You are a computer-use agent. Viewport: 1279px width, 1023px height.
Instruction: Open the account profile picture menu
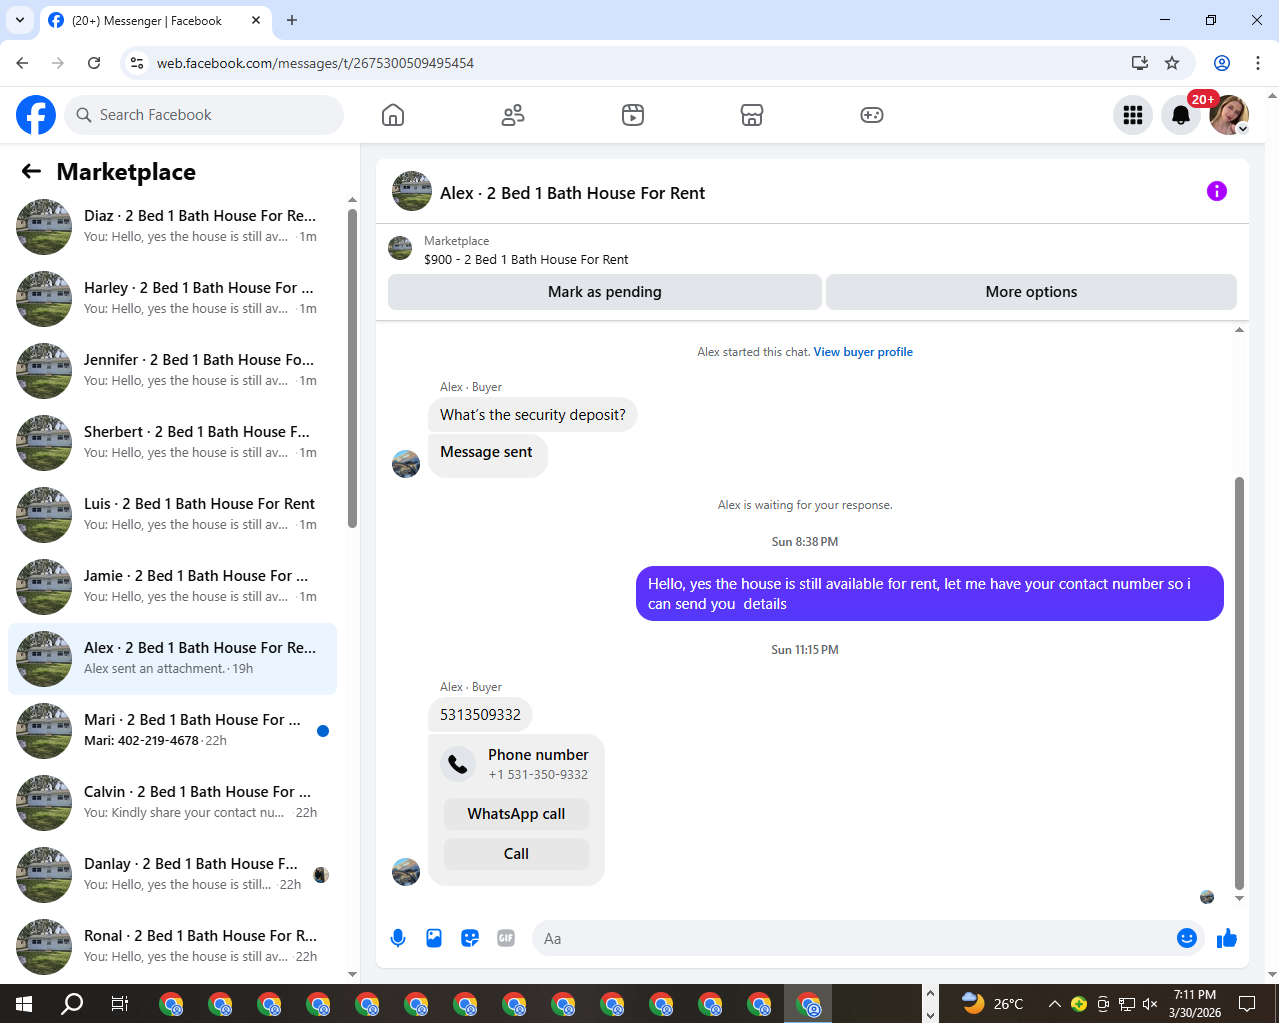[1229, 115]
